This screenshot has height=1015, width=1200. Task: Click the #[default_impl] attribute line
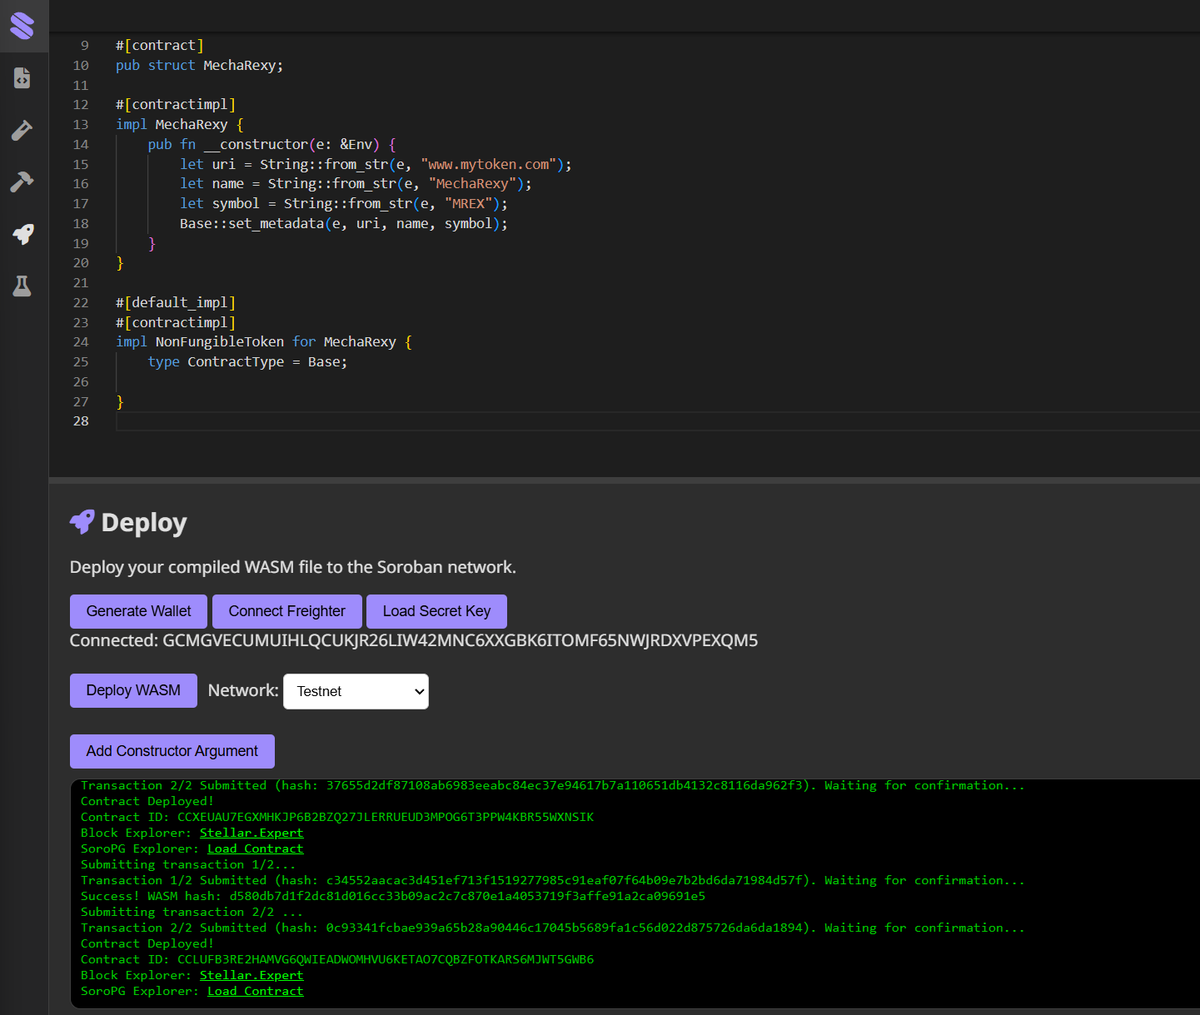176,302
